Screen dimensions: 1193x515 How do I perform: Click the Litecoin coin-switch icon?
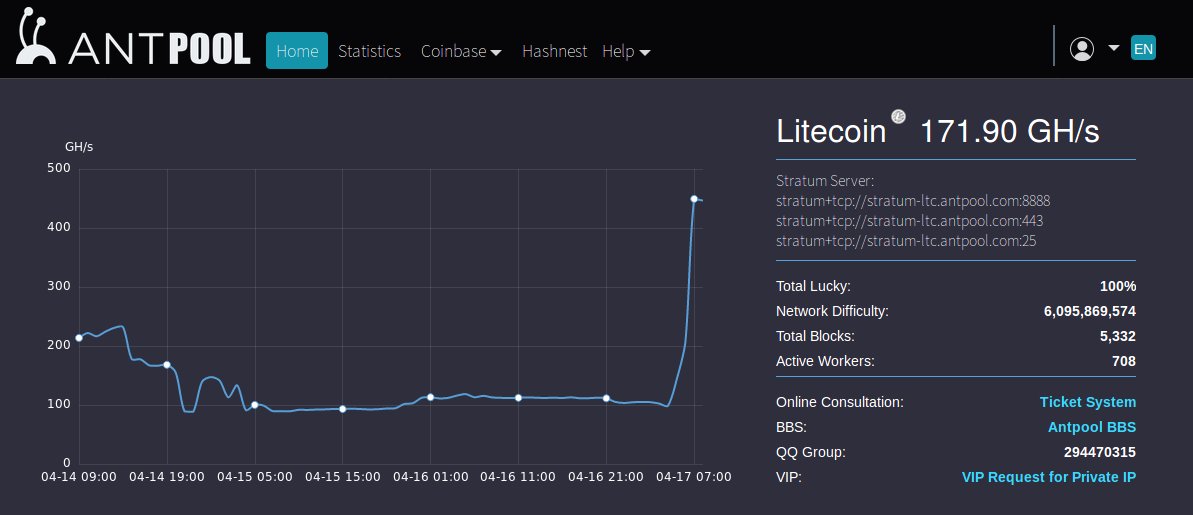click(898, 117)
